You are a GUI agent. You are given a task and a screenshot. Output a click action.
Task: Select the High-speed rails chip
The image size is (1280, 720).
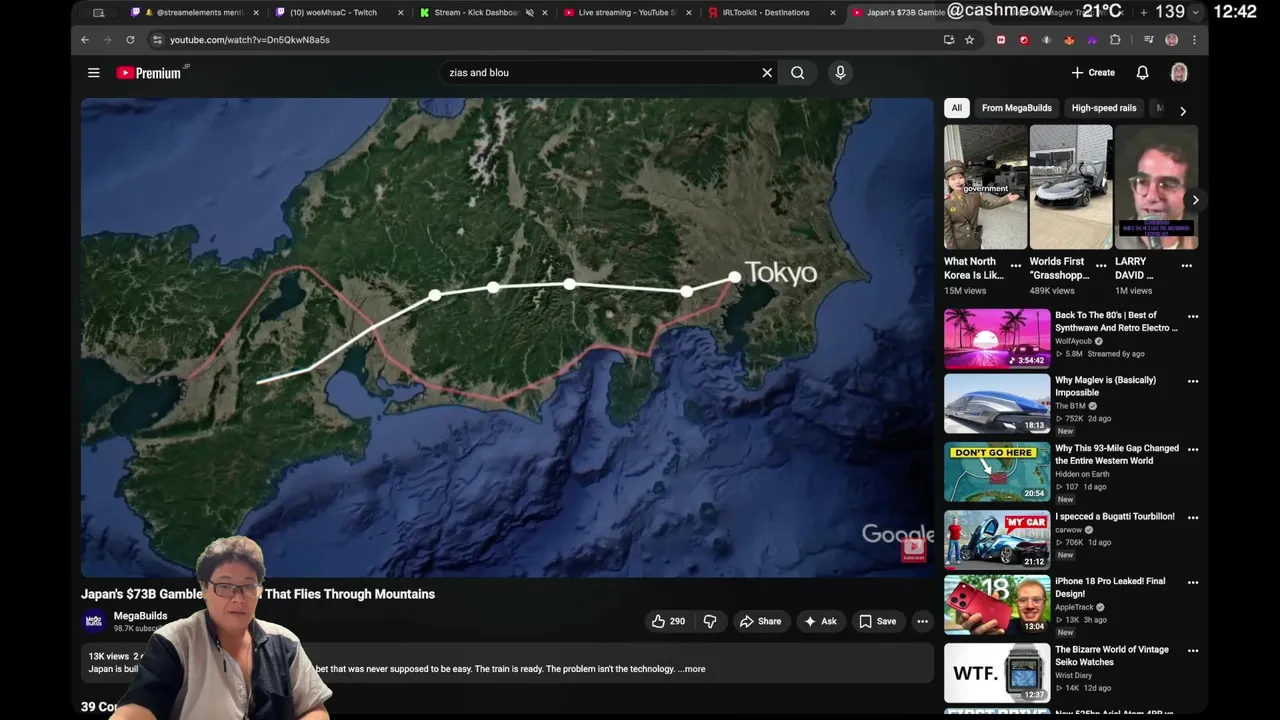pos(1104,108)
